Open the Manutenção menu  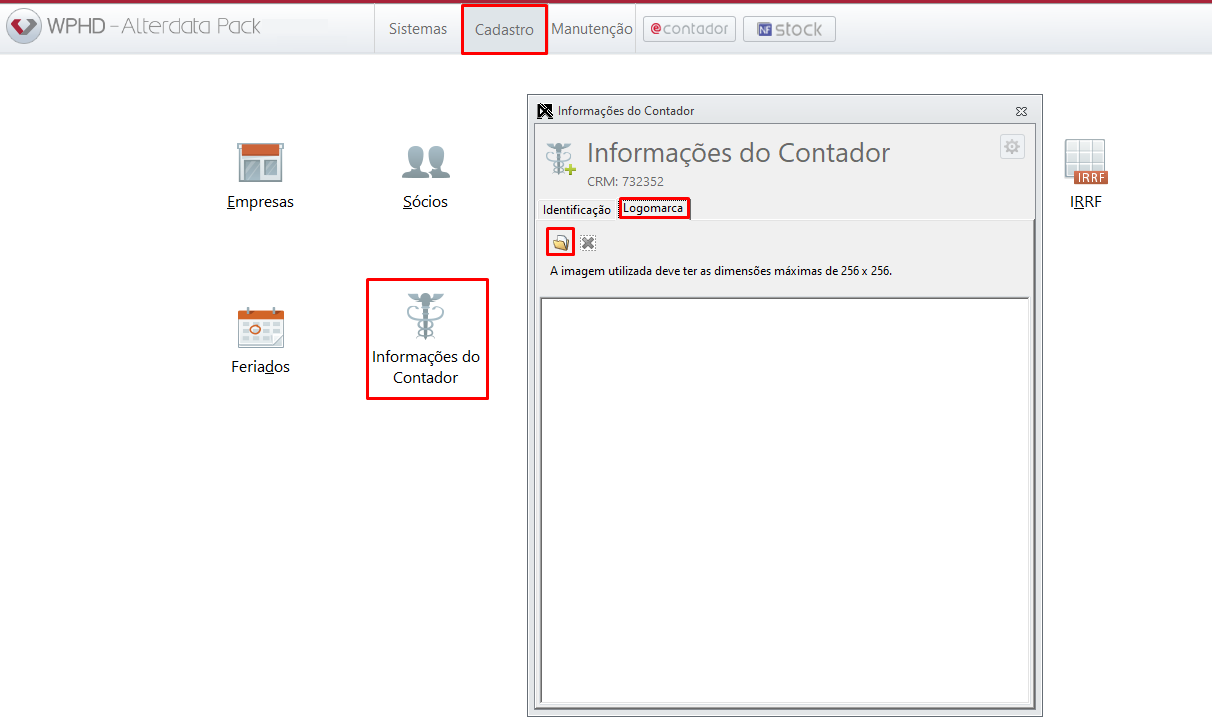click(592, 29)
